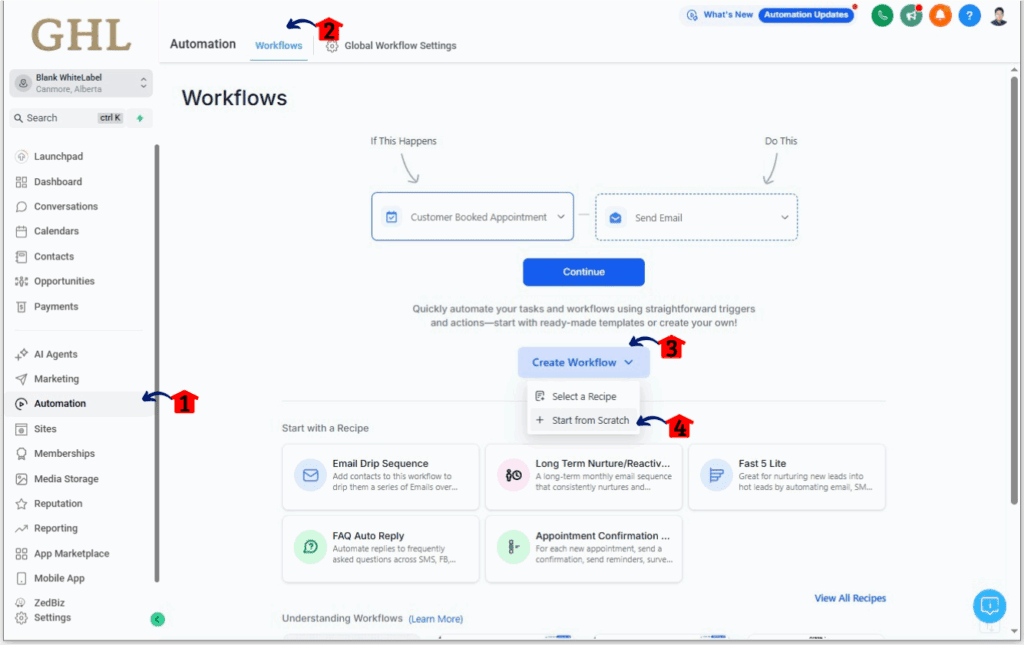Click the GHL logo
The width and height of the screenshot is (1024, 645).
click(x=81, y=35)
